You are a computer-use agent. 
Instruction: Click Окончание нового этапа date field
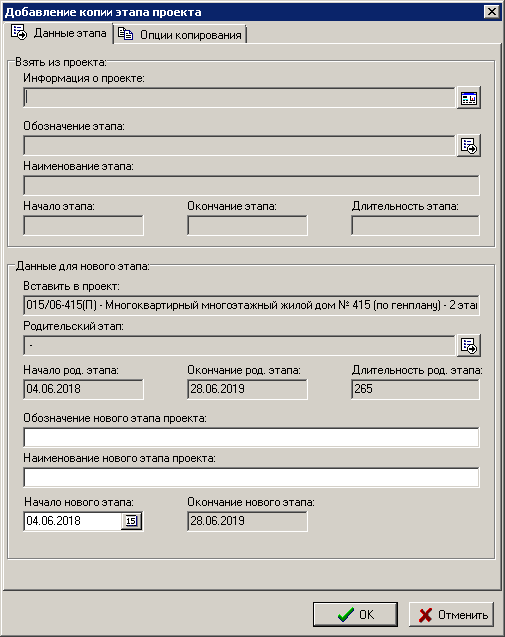247,521
